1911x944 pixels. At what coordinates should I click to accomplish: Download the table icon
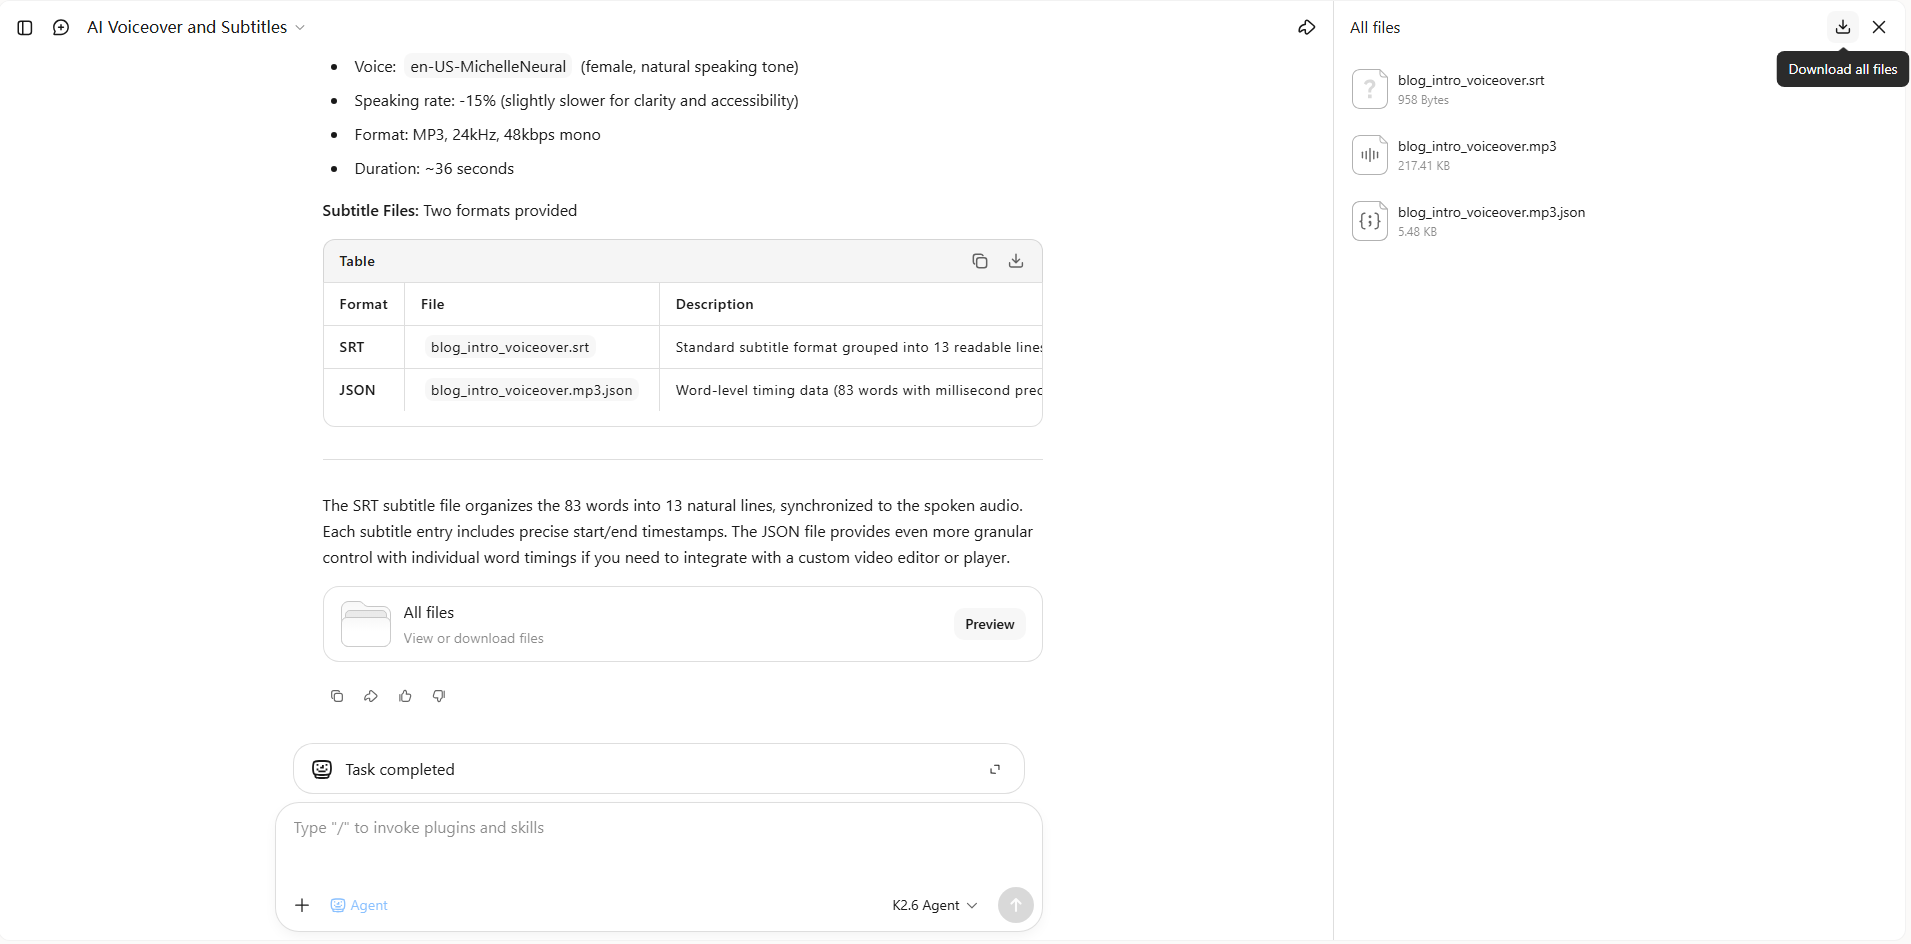coord(1016,261)
